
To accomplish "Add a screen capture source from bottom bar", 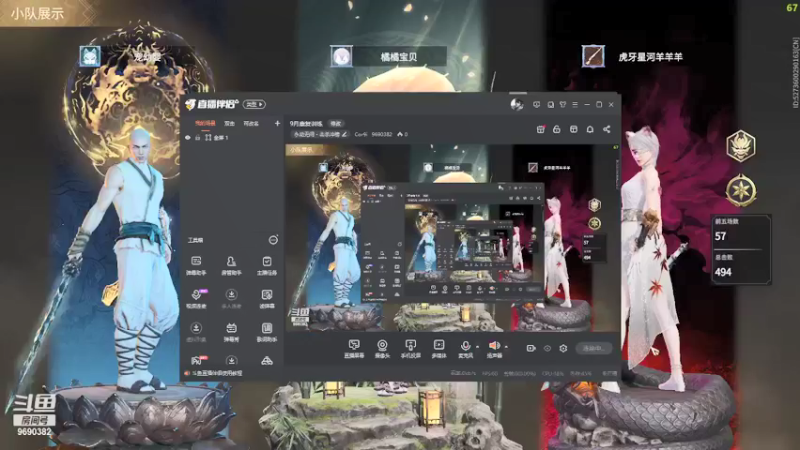I will [x=354, y=348].
